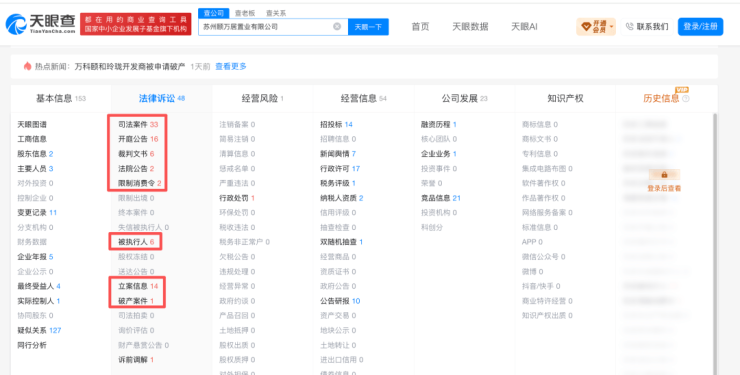The height and width of the screenshot is (375, 740).
Task: Open 主要人员 3 entry
Action: click(x=35, y=168)
